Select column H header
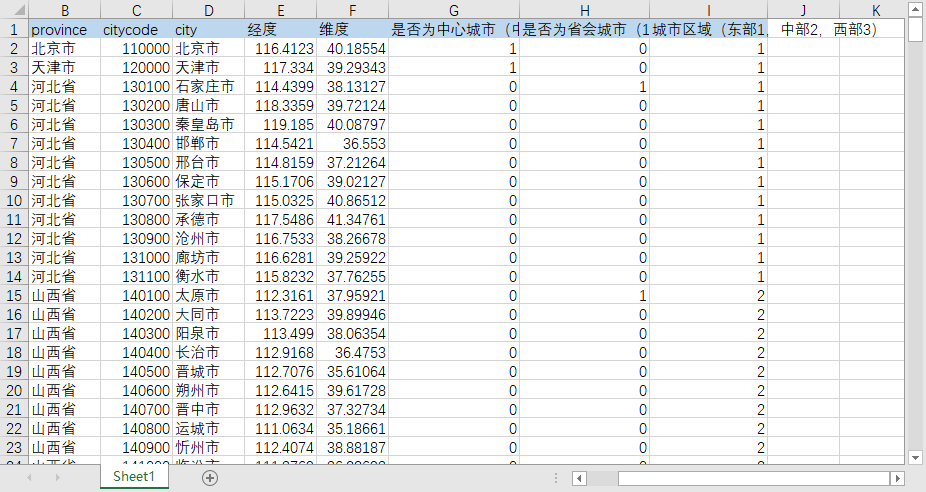 [584, 9]
